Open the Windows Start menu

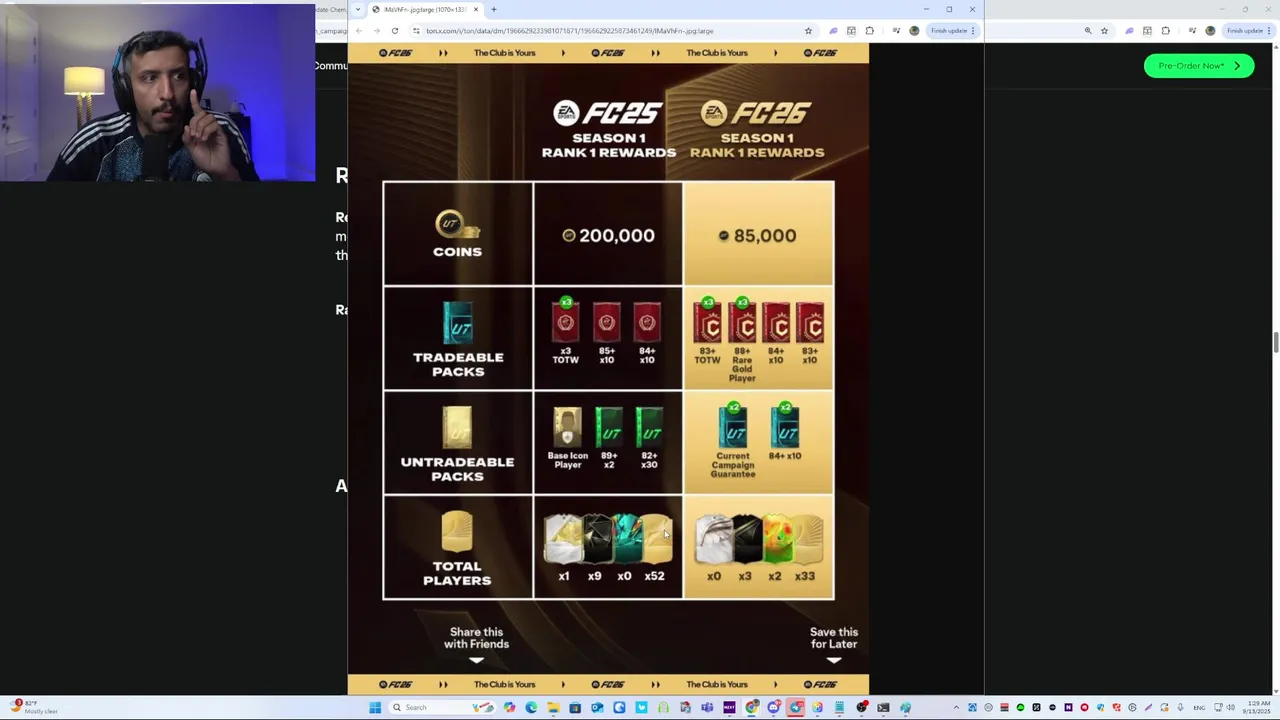(375, 707)
